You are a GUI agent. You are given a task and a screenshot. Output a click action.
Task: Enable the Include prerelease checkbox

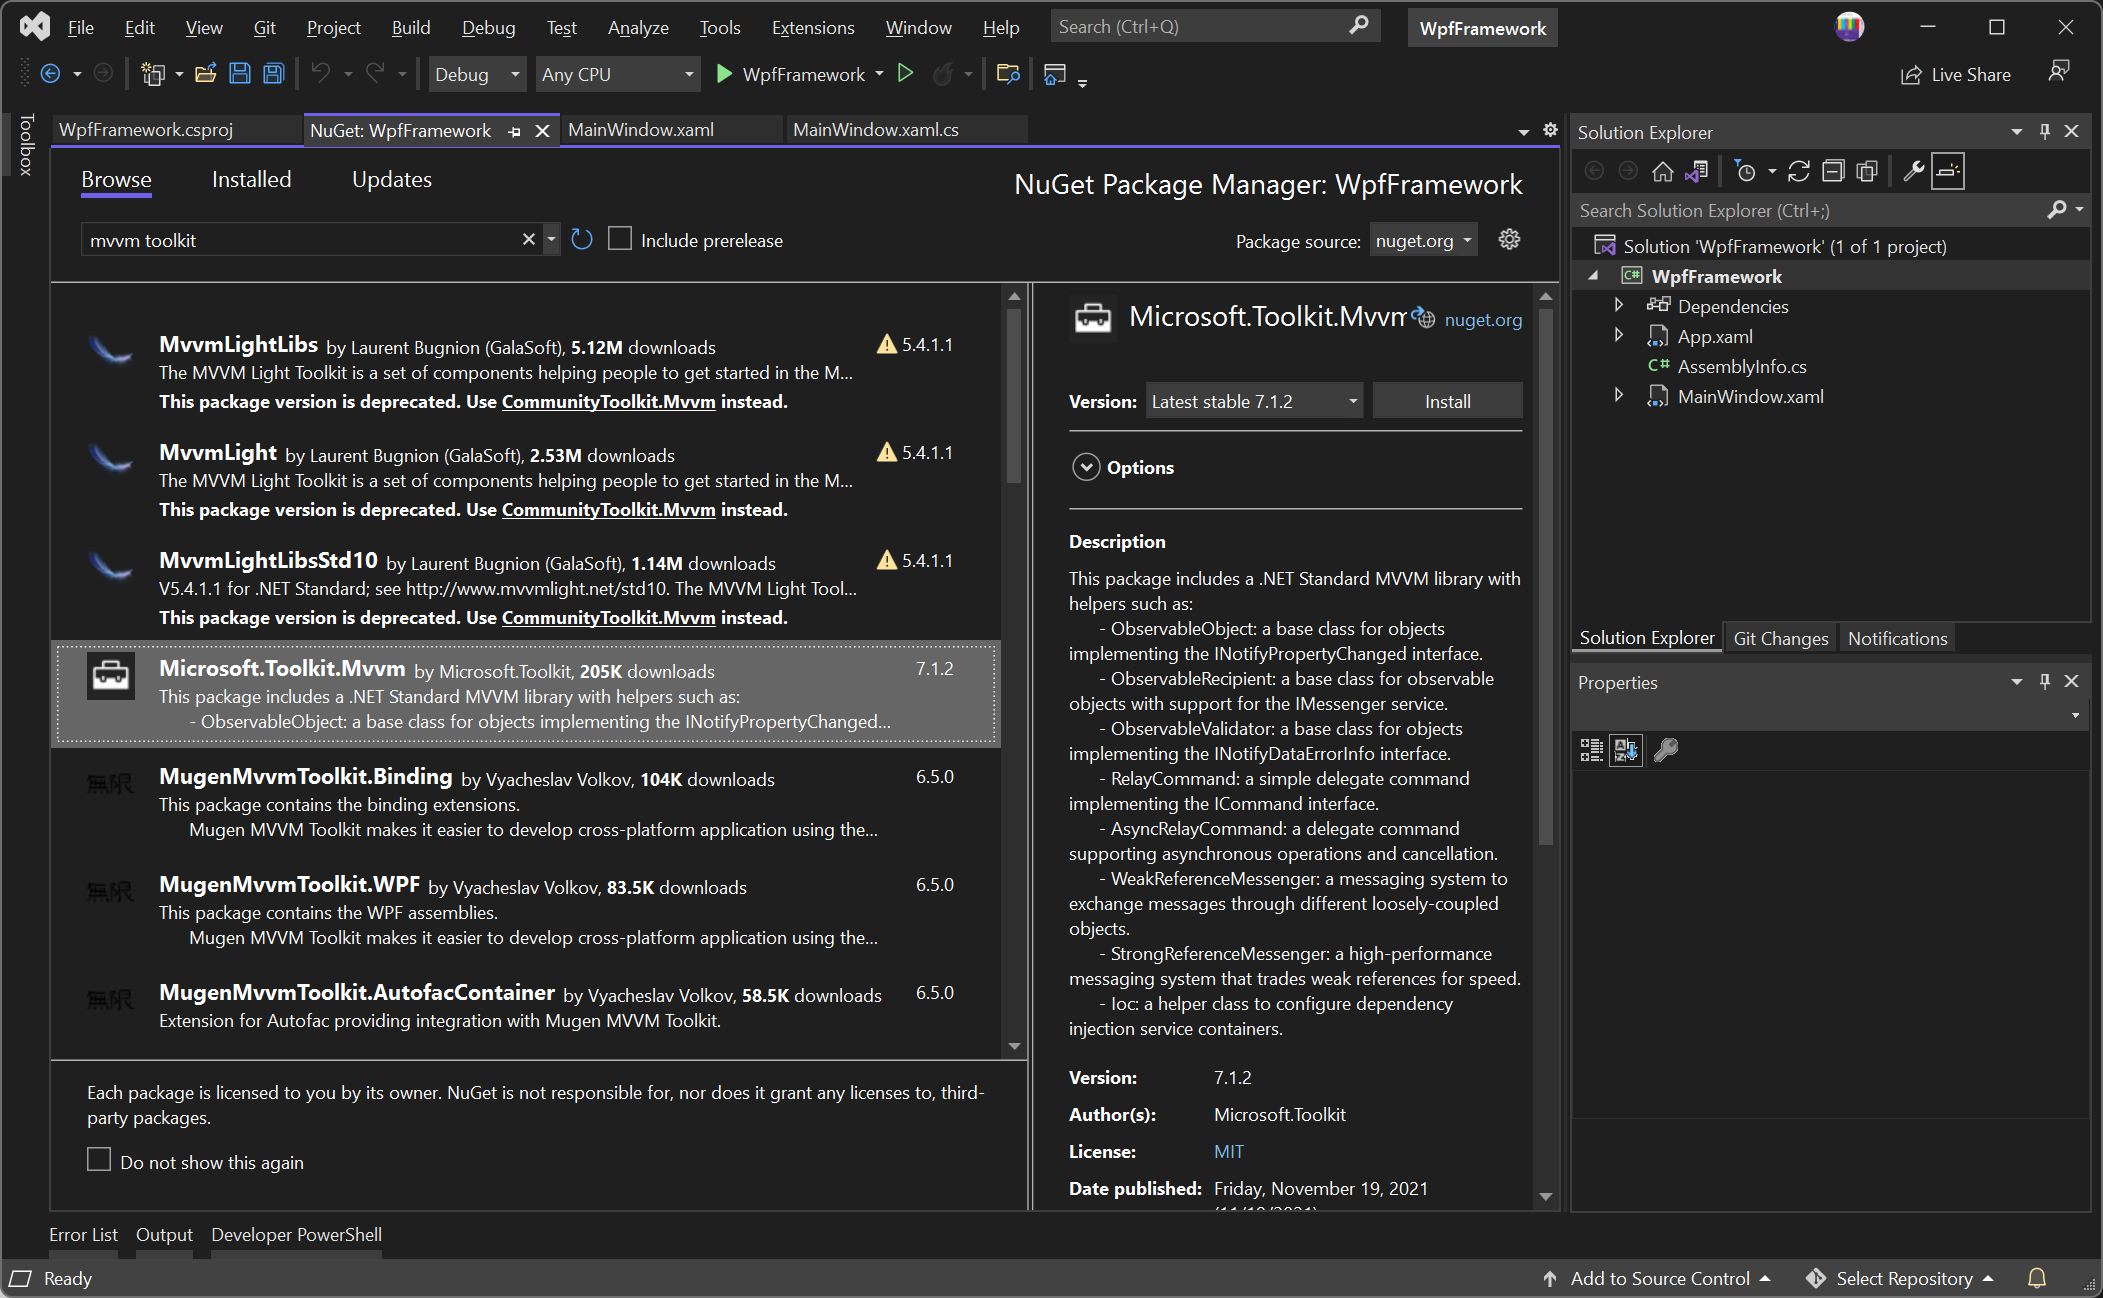(620, 240)
